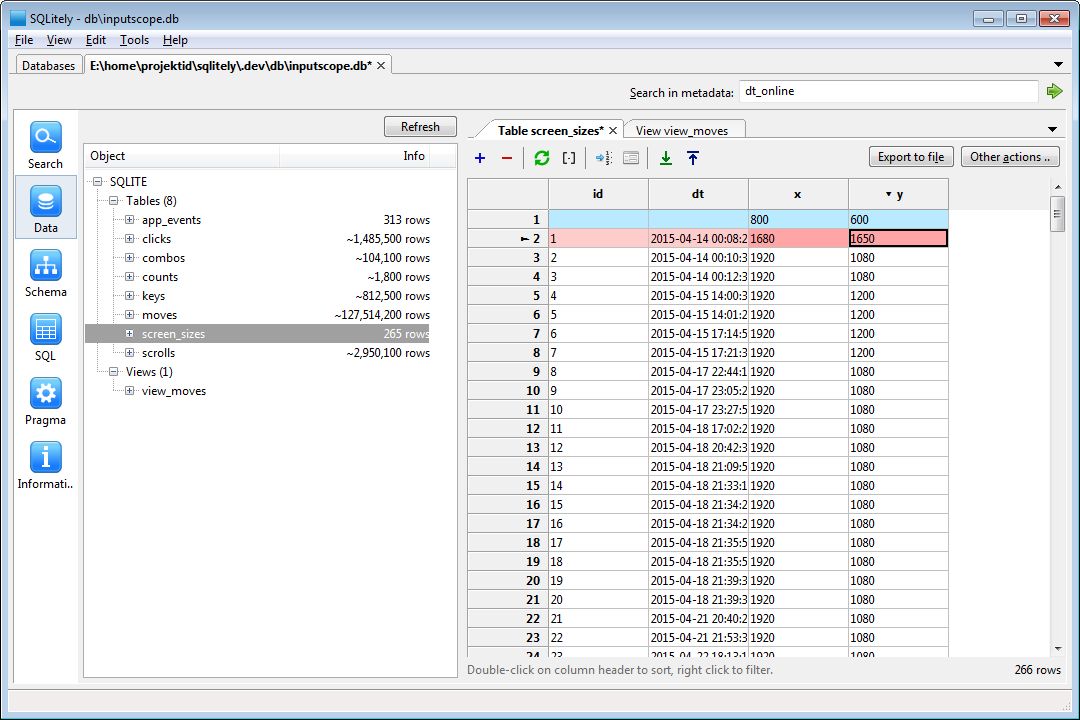Expand the moves table node
Image resolution: width=1080 pixels, height=720 pixels.
(130, 314)
